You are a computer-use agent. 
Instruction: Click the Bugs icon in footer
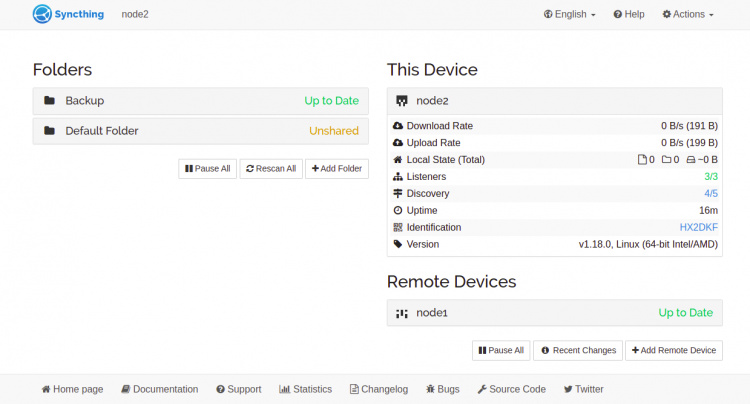429,389
